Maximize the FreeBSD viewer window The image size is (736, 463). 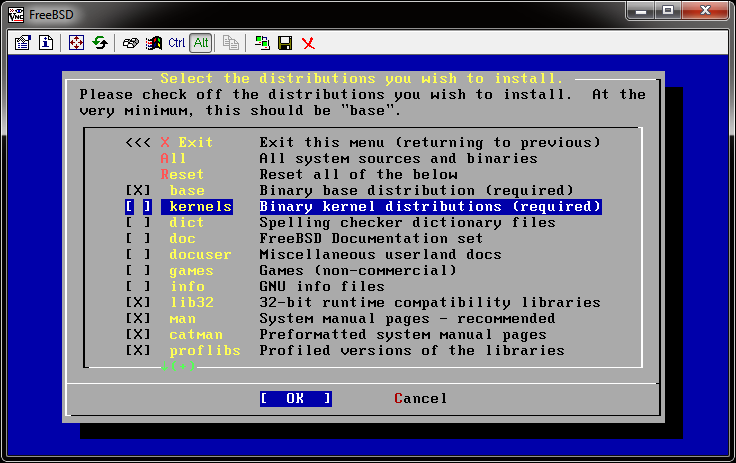(x=668, y=11)
